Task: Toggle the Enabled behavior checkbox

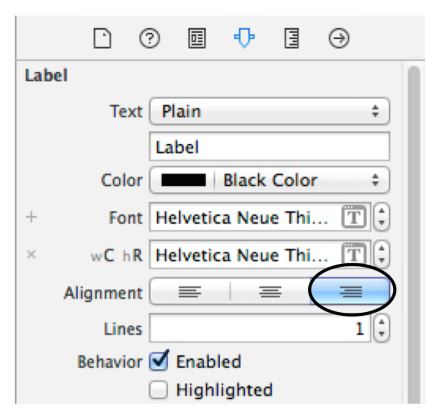Action: pyautogui.click(x=159, y=361)
